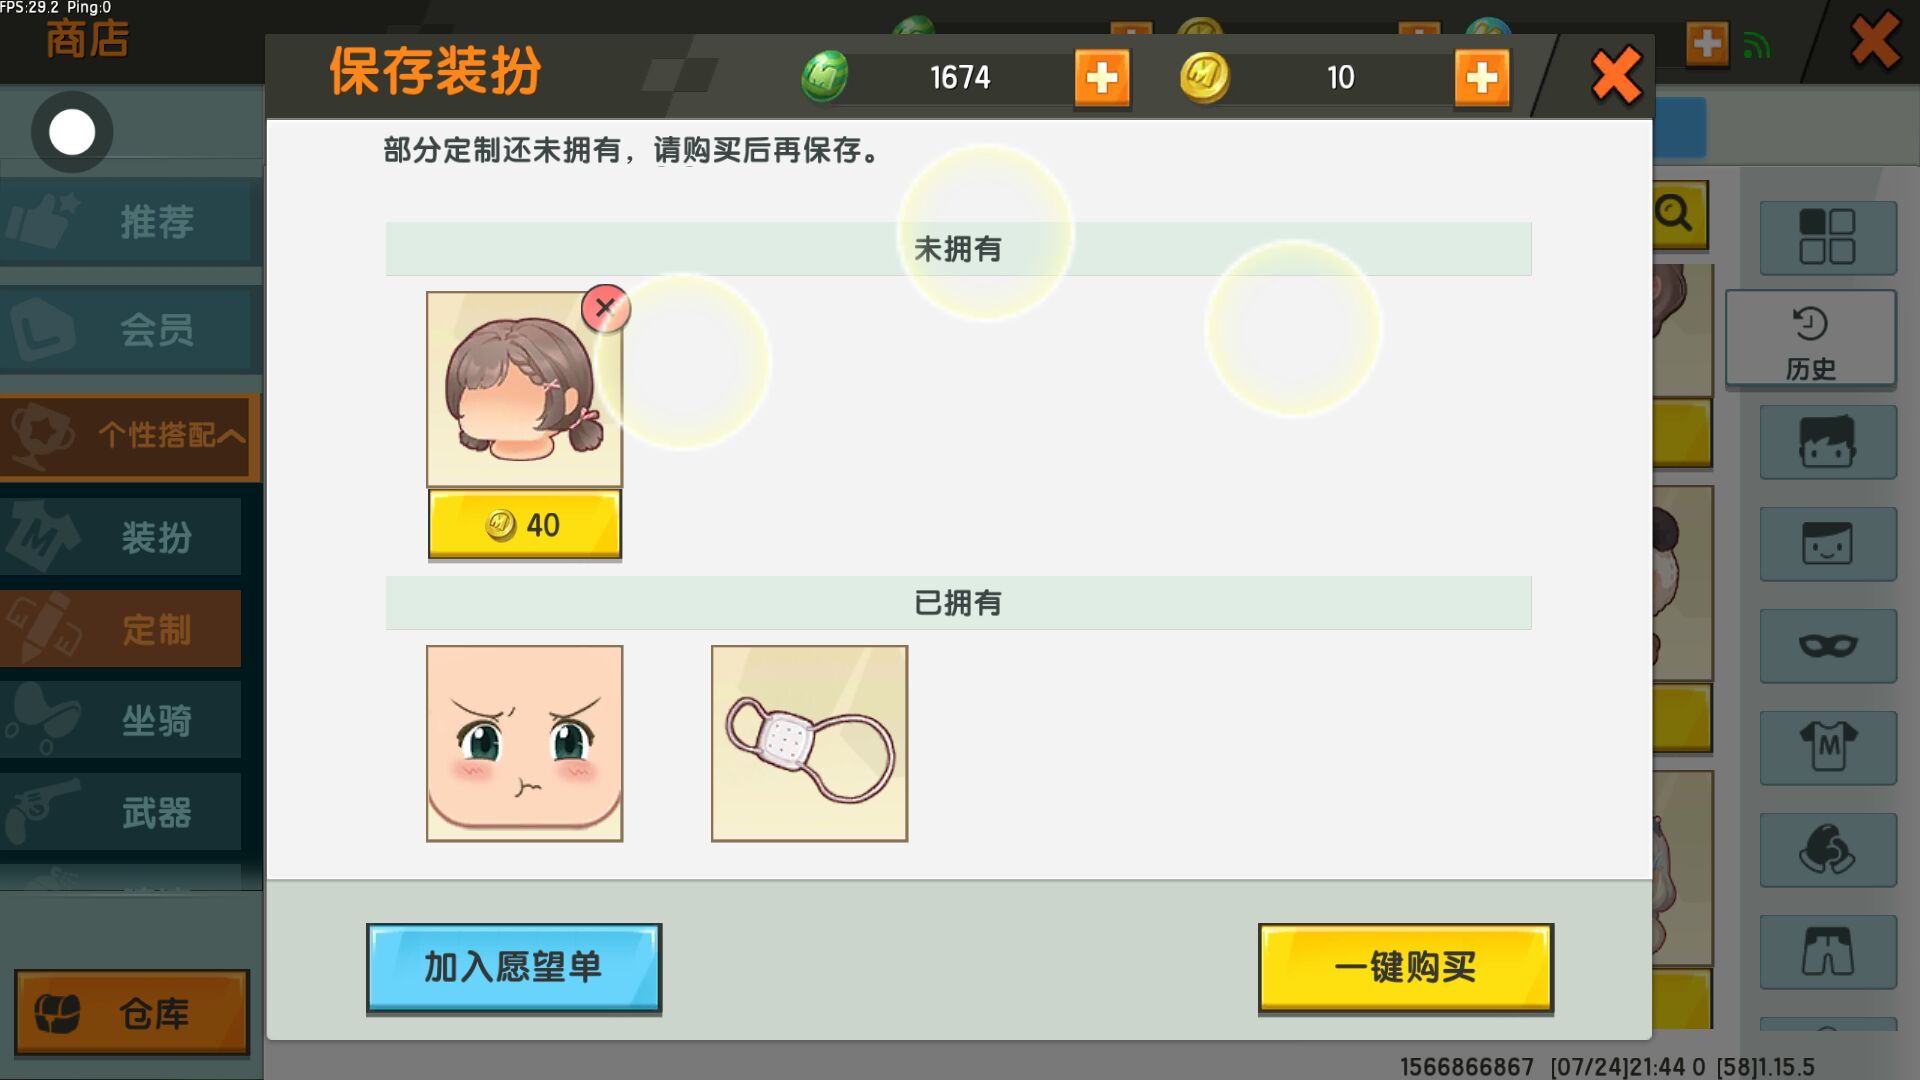Open the grid layout view icon
The height and width of the screenshot is (1080, 1920).
[x=1828, y=238]
